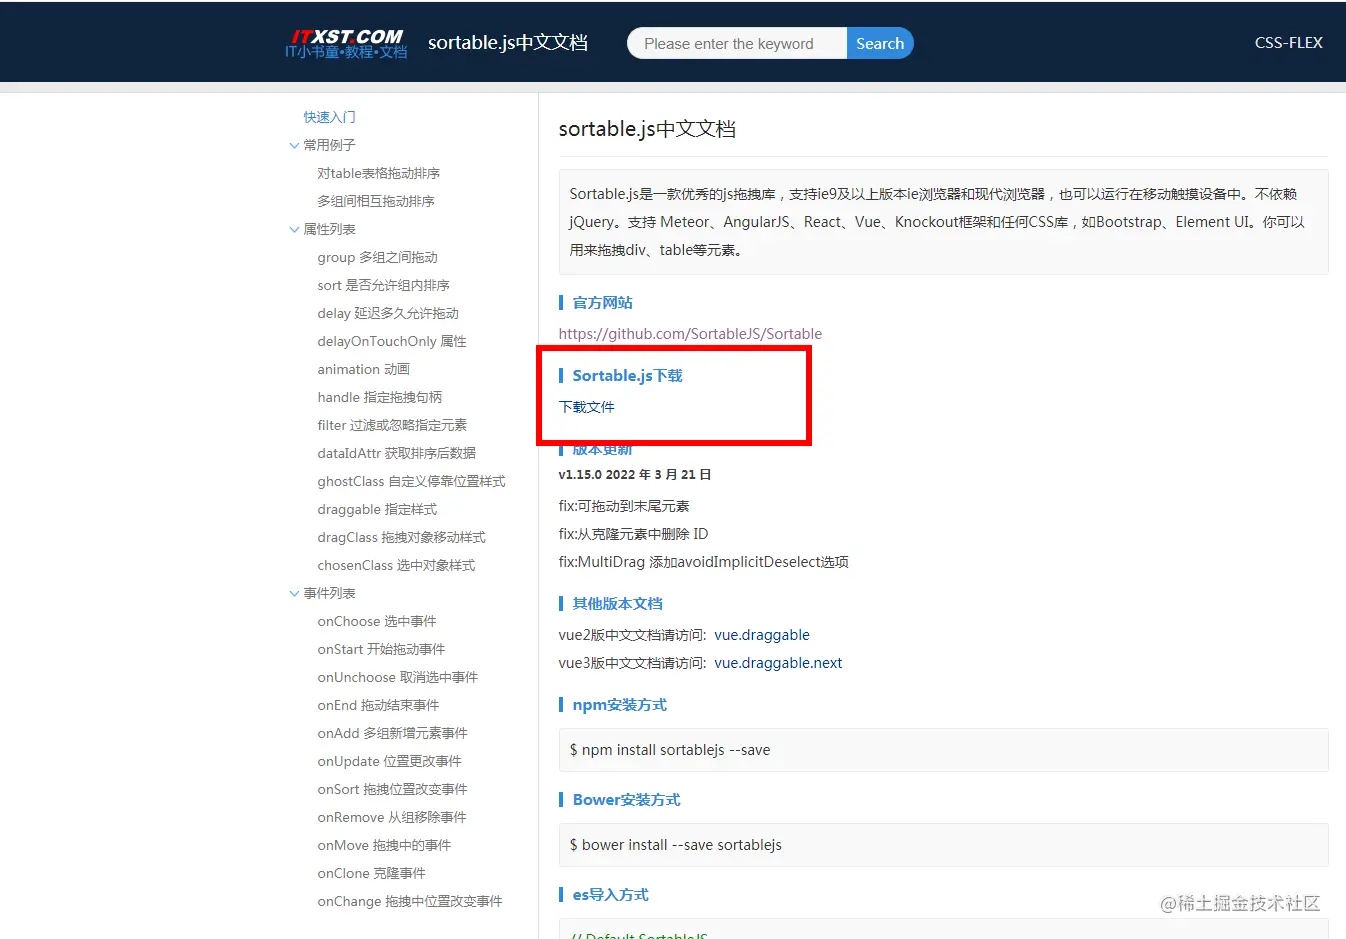Select sort 是否允许组内排序 property
Viewport: 1346px width, 939px height.
384,285
